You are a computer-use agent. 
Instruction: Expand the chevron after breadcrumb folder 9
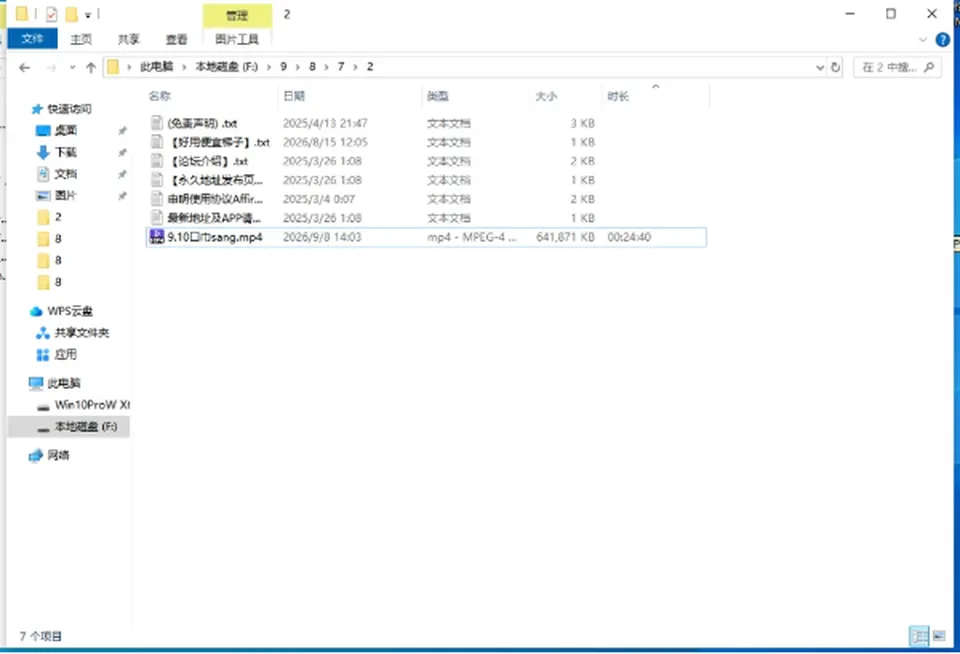point(298,67)
